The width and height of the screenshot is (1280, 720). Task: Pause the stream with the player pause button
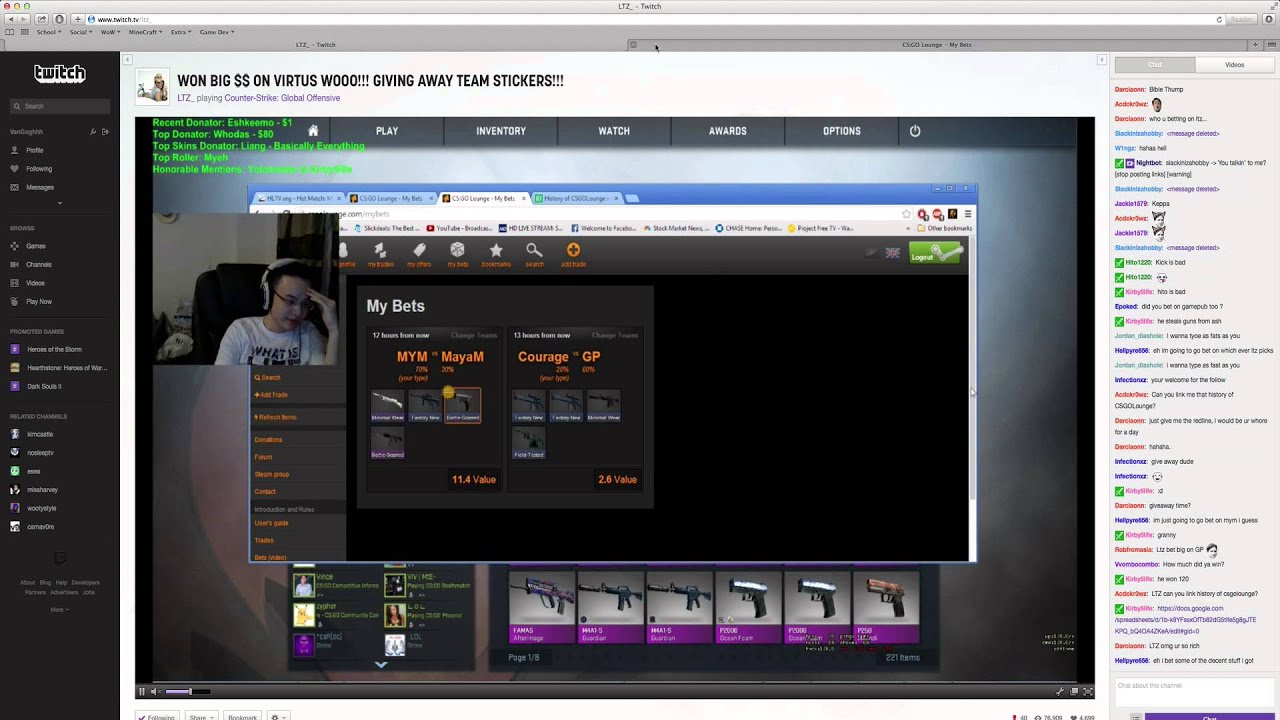(x=142, y=691)
